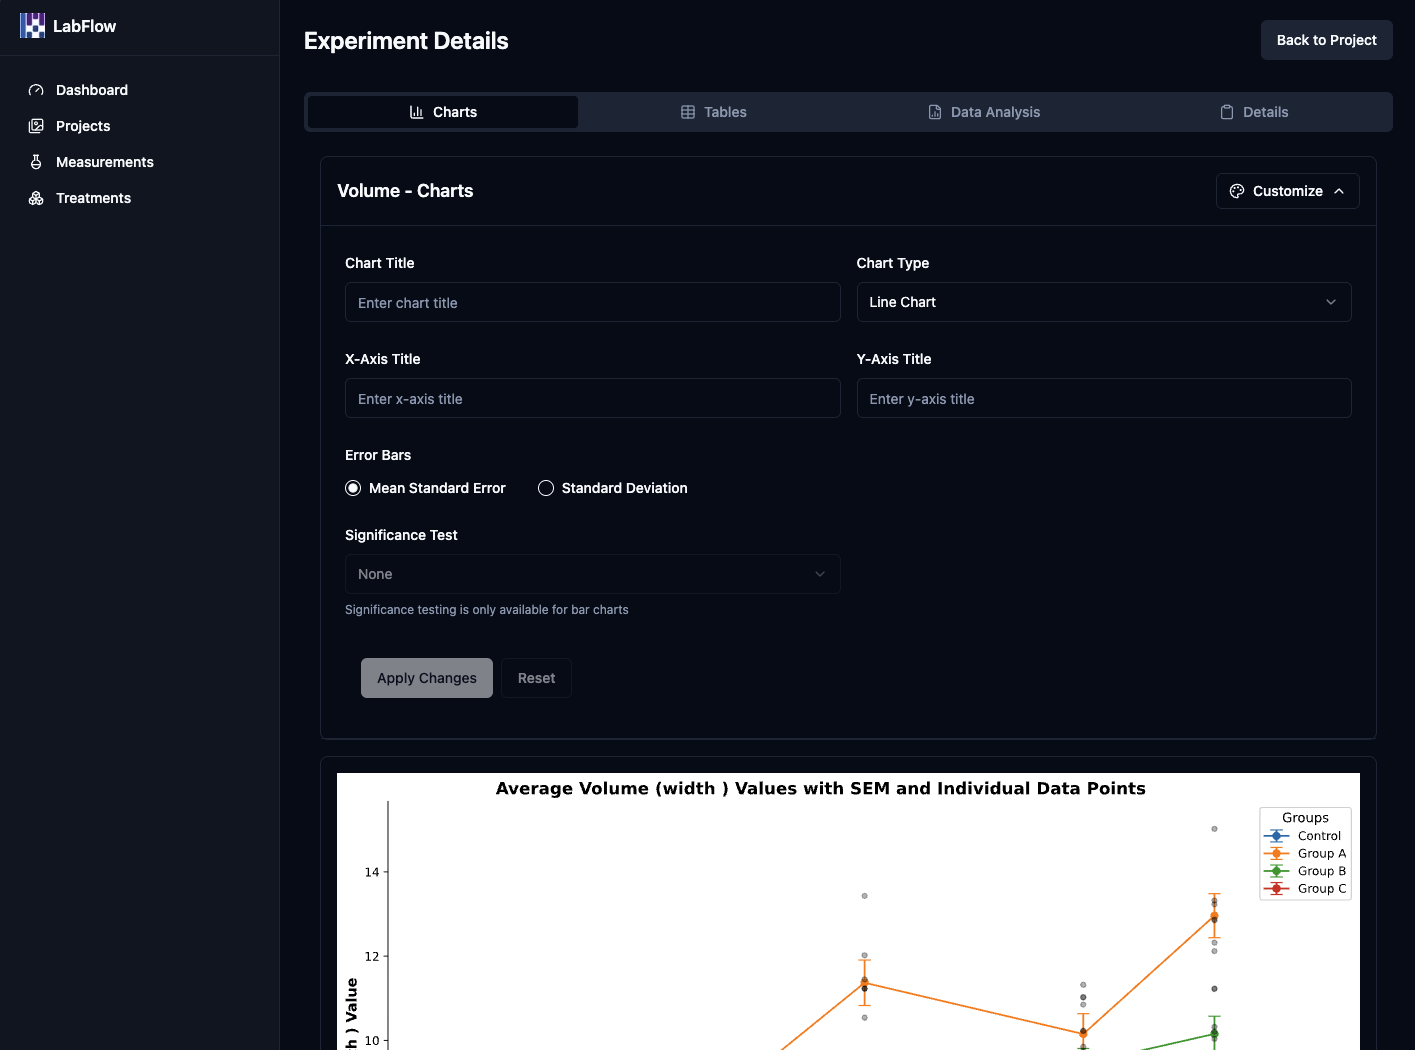This screenshot has height=1050, width=1415.
Task: Click the Apply Changes button
Action: [x=427, y=678]
